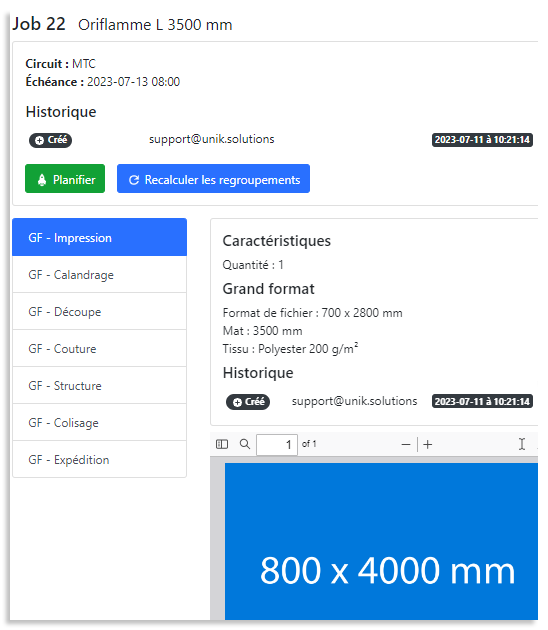Toggle the PDF viewer sidebar icon
Image resolution: width=548 pixels, height=630 pixels.
(x=222, y=444)
